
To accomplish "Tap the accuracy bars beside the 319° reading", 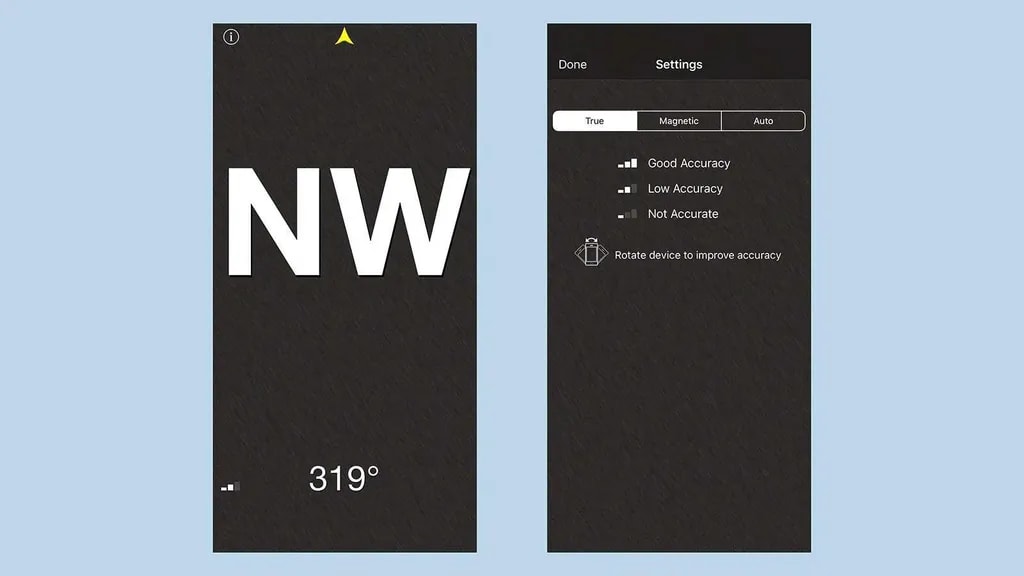I will pos(230,487).
